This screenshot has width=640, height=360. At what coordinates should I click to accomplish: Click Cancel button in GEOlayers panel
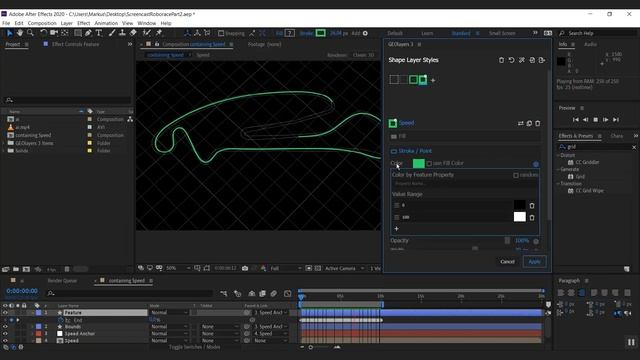pyautogui.click(x=507, y=262)
